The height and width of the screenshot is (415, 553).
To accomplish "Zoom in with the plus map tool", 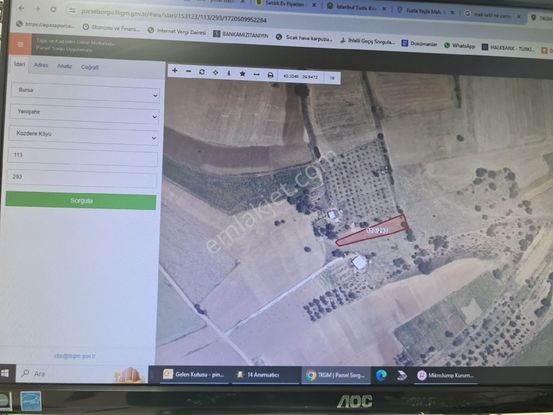I will [175, 71].
